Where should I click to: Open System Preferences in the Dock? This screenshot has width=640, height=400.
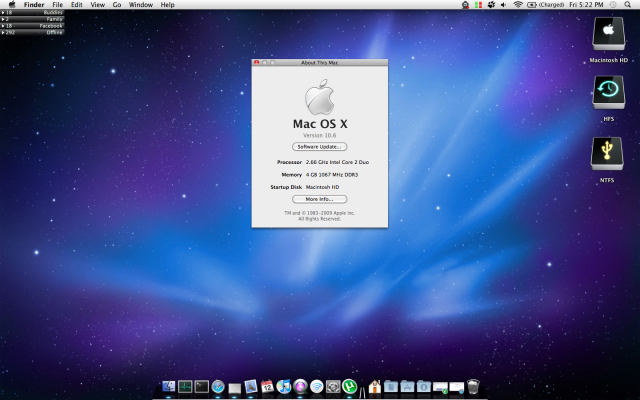[x=333, y=387]
